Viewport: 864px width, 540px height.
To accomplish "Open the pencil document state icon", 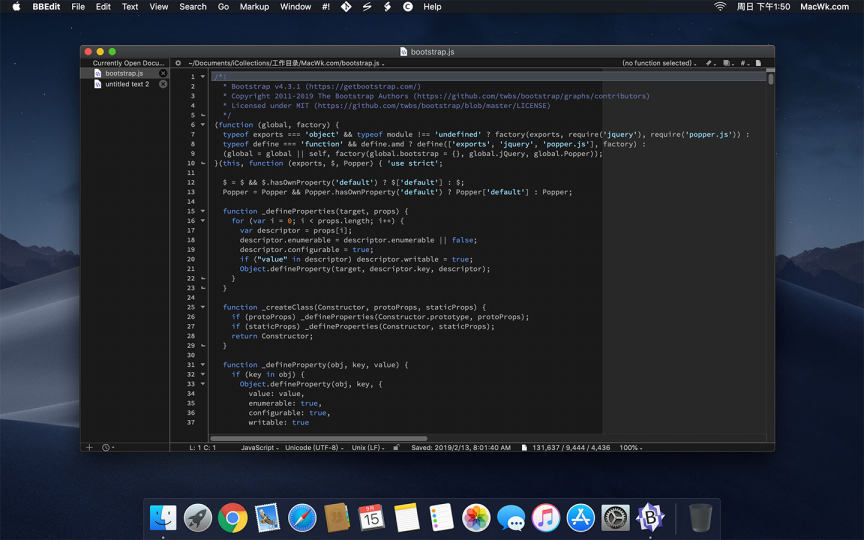I will [x=710, y=63].
